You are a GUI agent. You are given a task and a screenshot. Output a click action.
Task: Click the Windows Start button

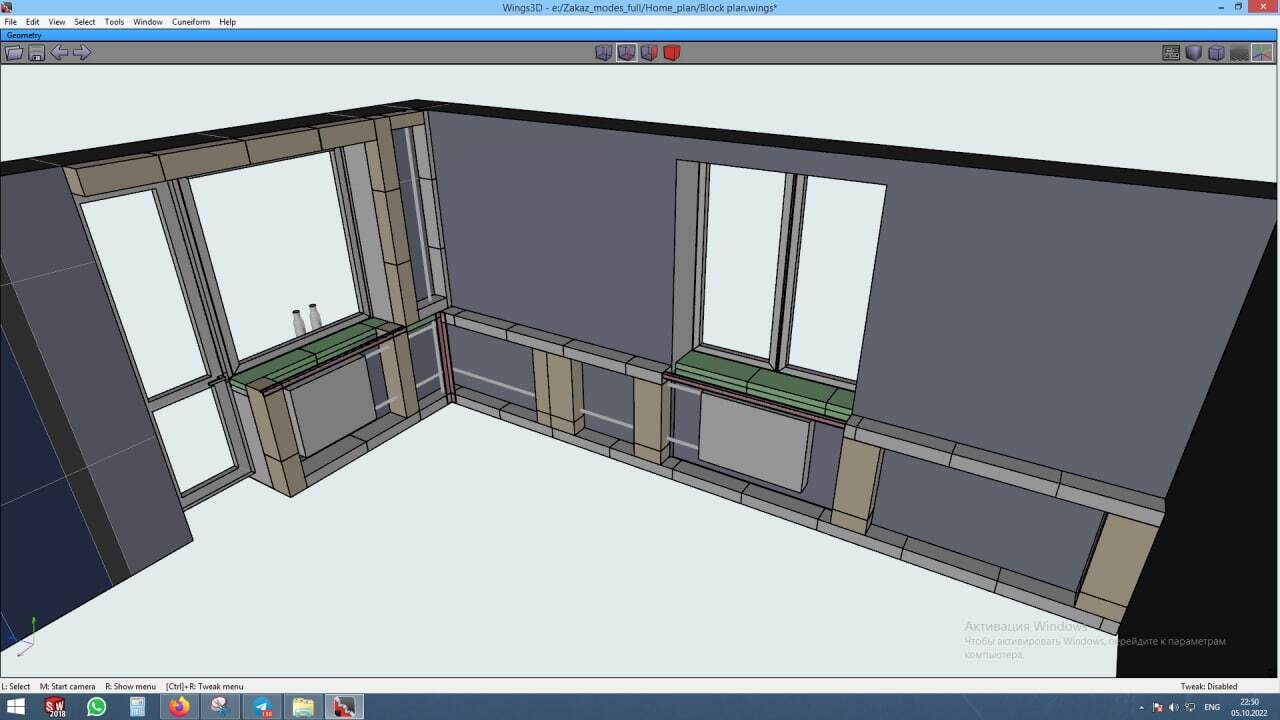coord(17,707)
